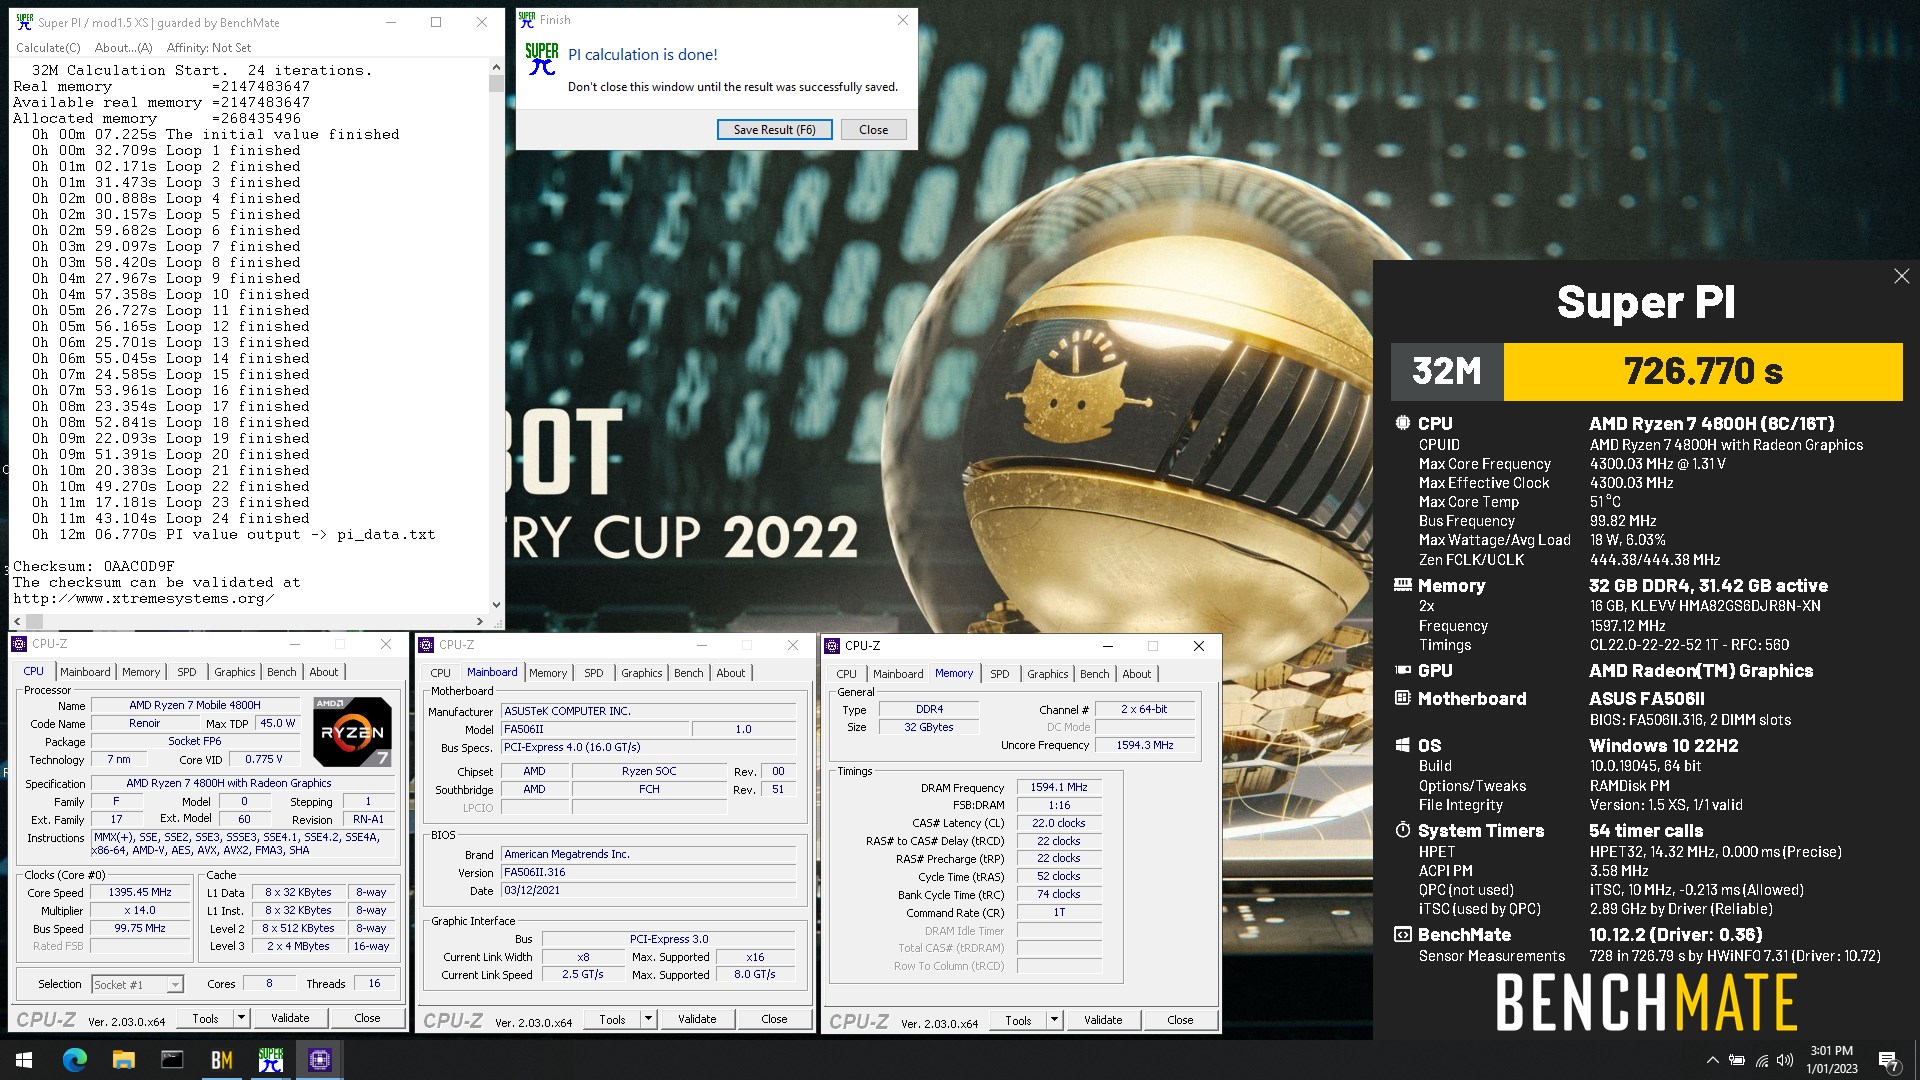Open the battery tray icon
The image size is (1920, 1080).
pyautogui.click(x=1737, y=1060)
